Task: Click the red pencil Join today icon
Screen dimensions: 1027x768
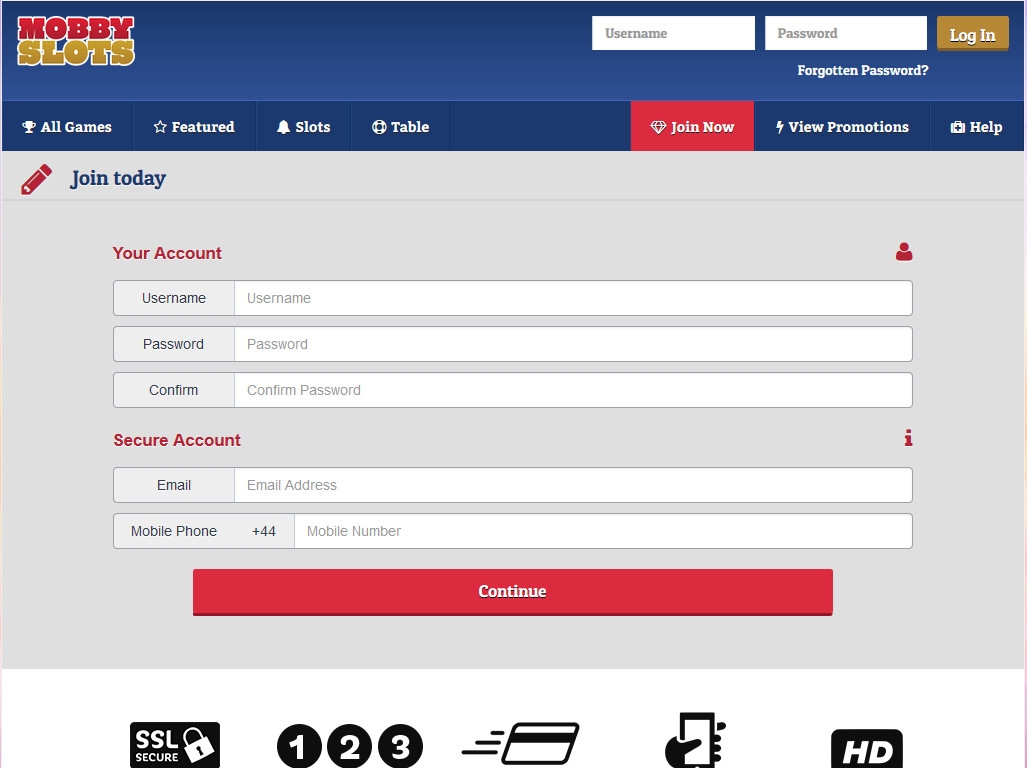Action: [x=36, y=179]
